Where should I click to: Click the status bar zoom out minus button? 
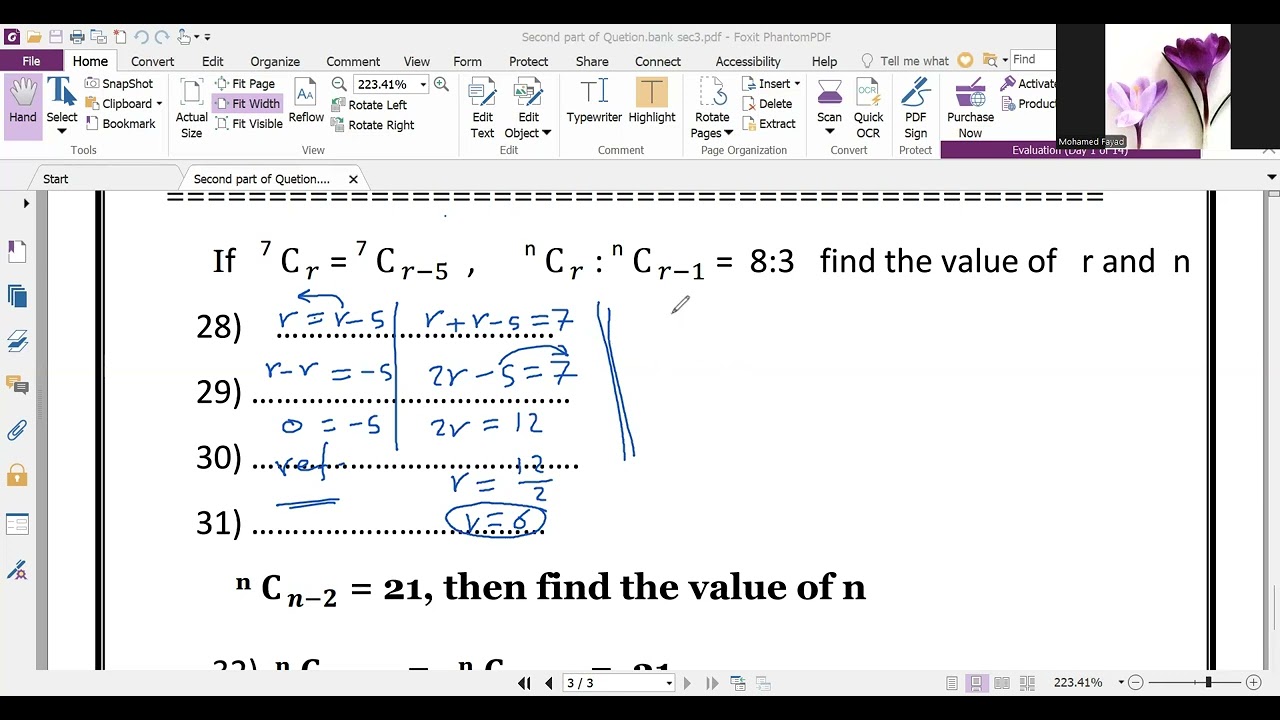point(1135,683)
